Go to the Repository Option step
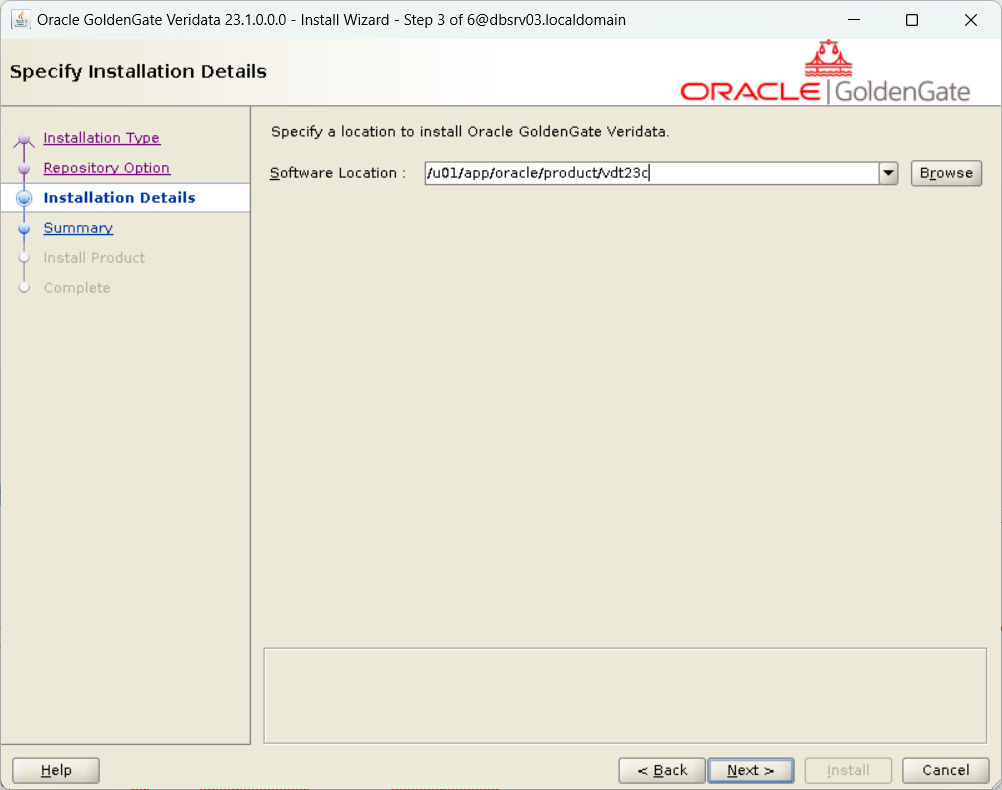This screenshot has height=790, width=1002. pyautogui.click(x=107, y=168)
